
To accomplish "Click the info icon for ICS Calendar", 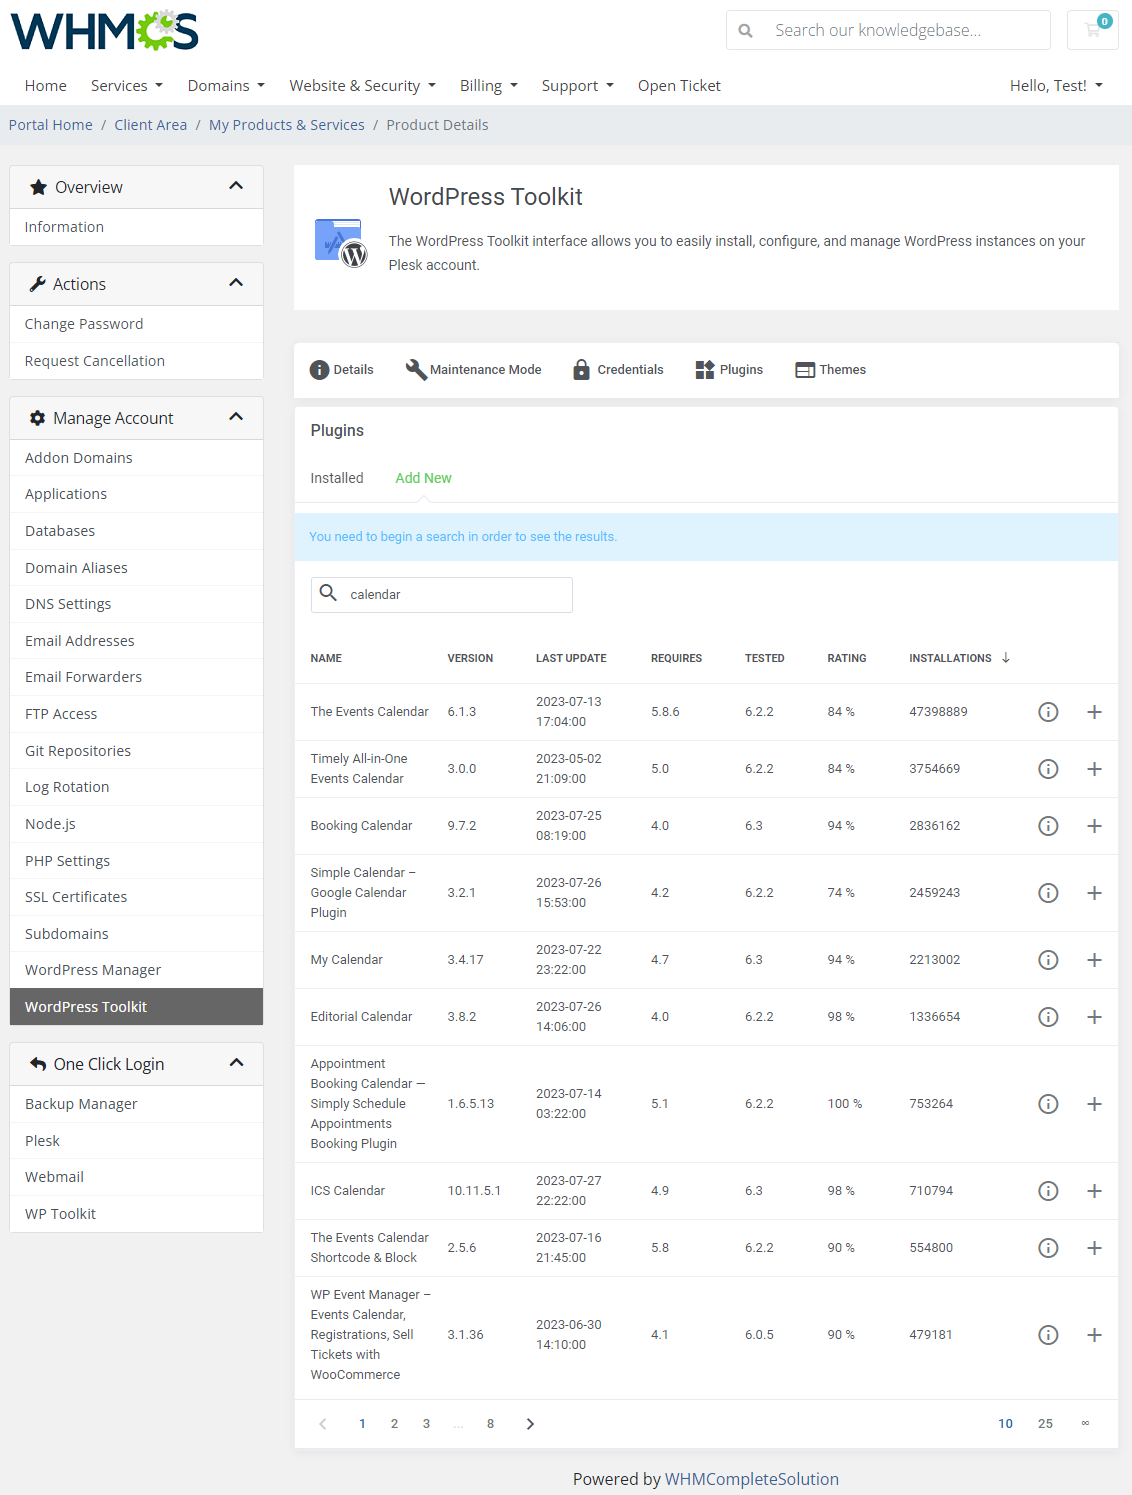I will point(1048,1190).
